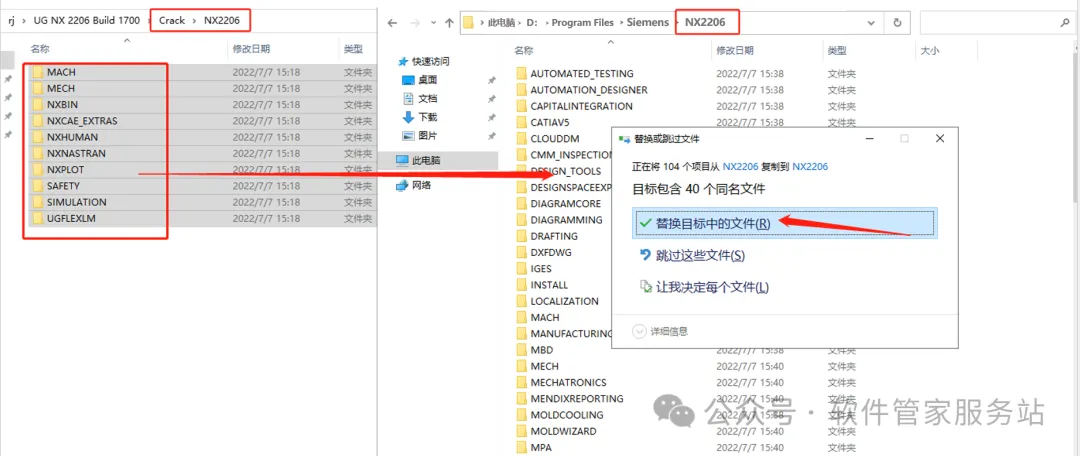
Task: Expand 详细信息 in the replace dialog
Action: click(x=660, y=331)
